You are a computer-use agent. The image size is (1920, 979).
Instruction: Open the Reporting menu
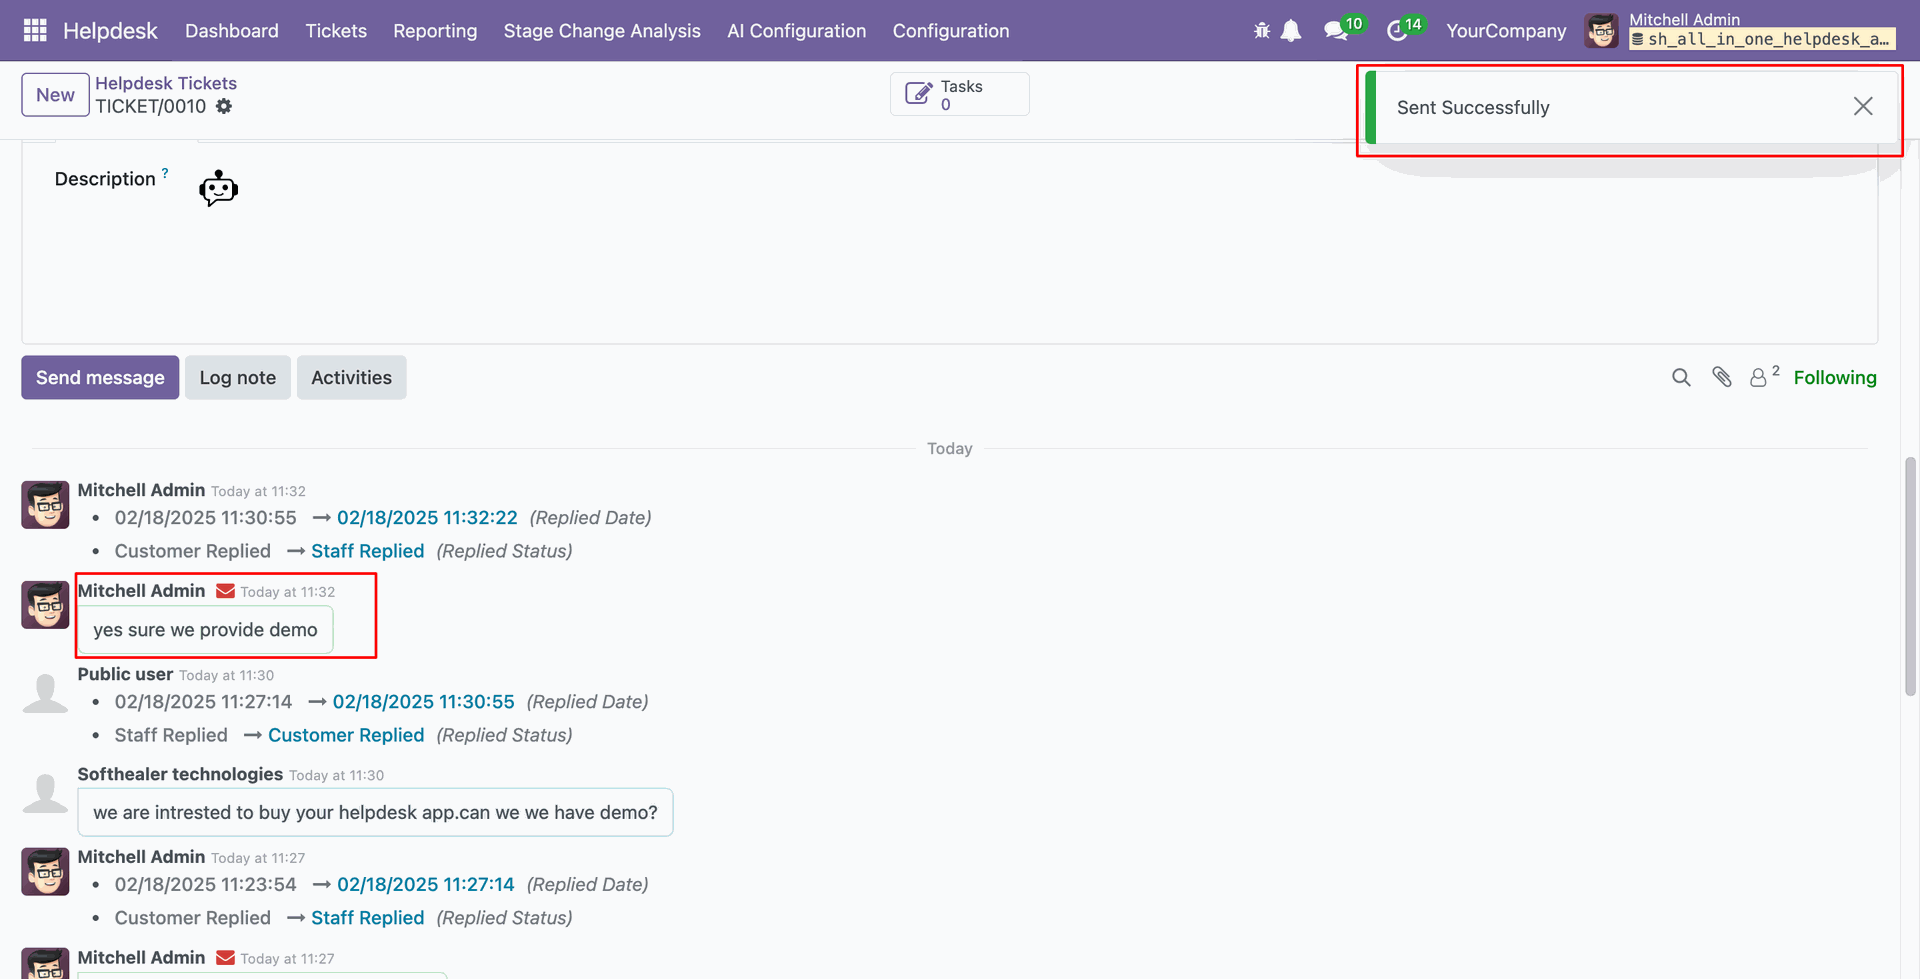[435, 31]
